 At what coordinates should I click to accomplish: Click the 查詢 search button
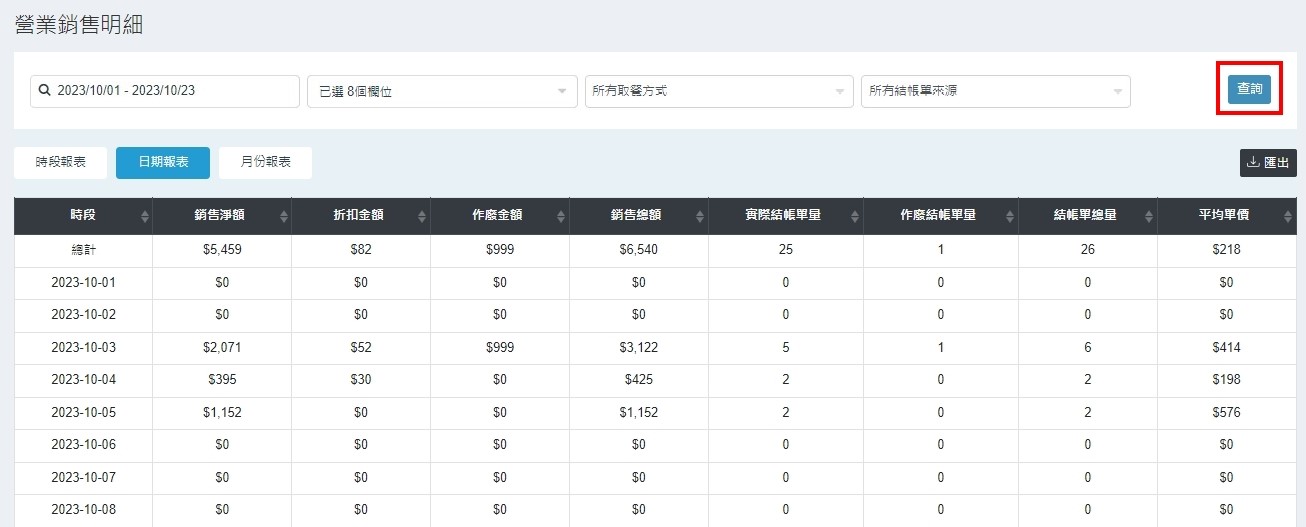click(1249, 89)
